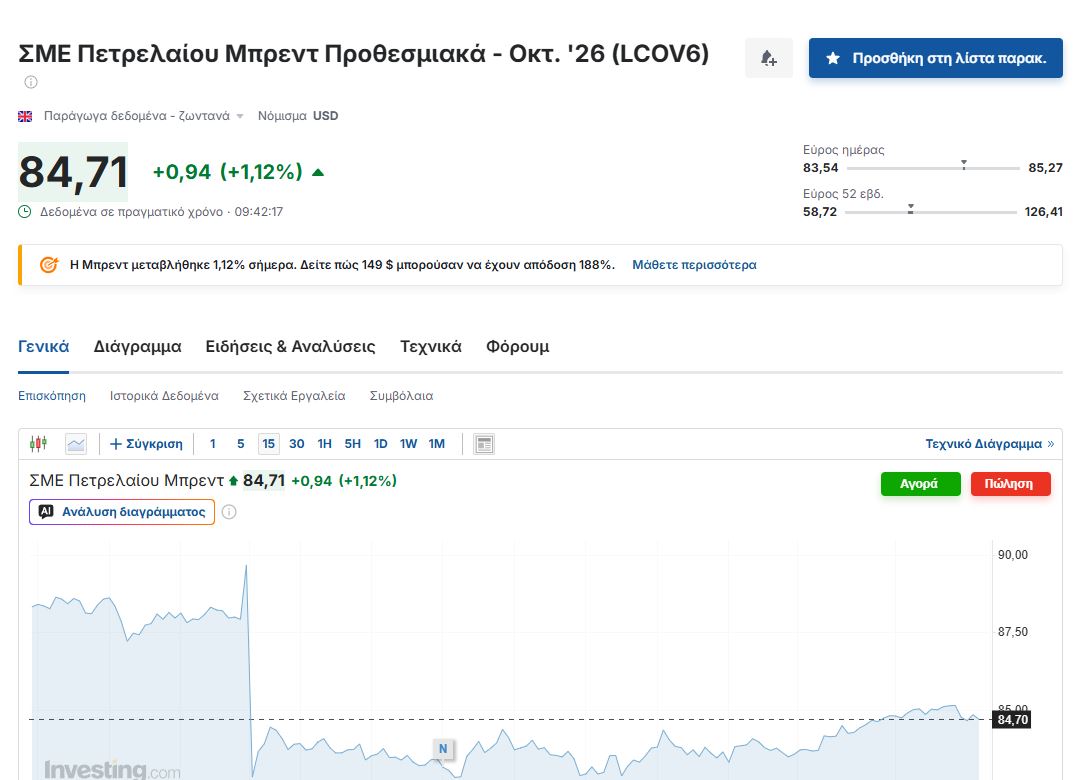Open the Συμβόλαια sub-tab
Screen dimensions: 1079x780
[x=401, y=396]
